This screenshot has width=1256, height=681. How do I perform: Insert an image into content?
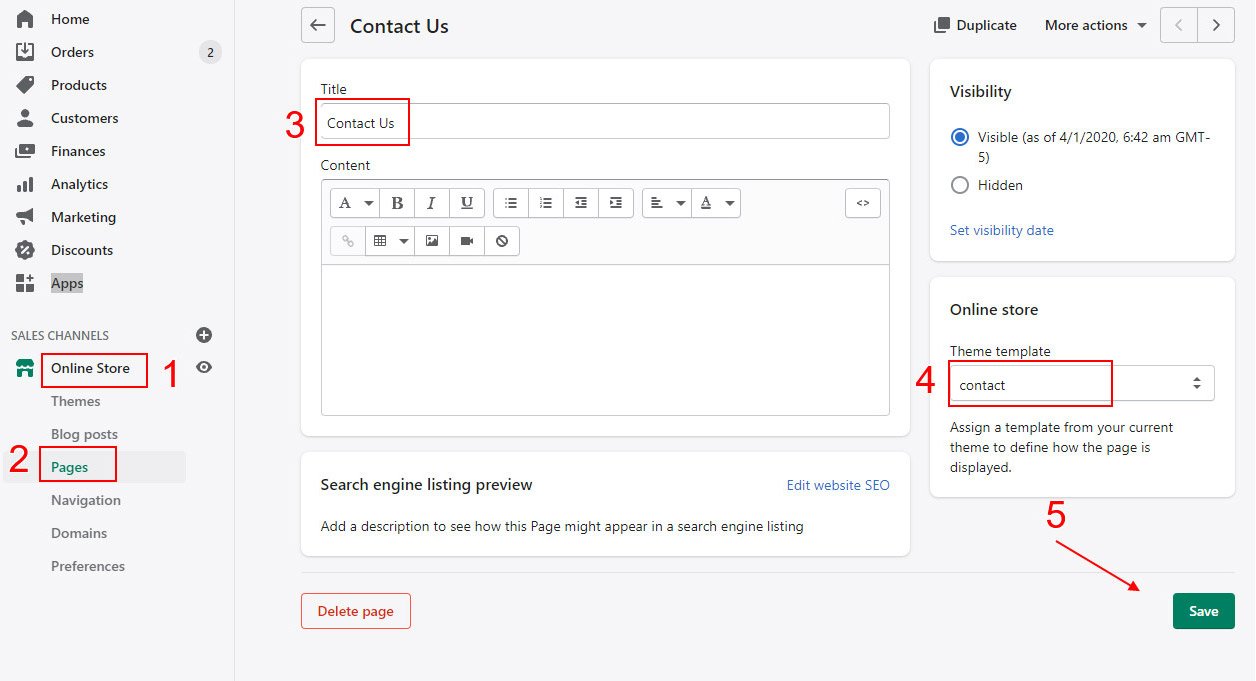(x=432, y=241)
